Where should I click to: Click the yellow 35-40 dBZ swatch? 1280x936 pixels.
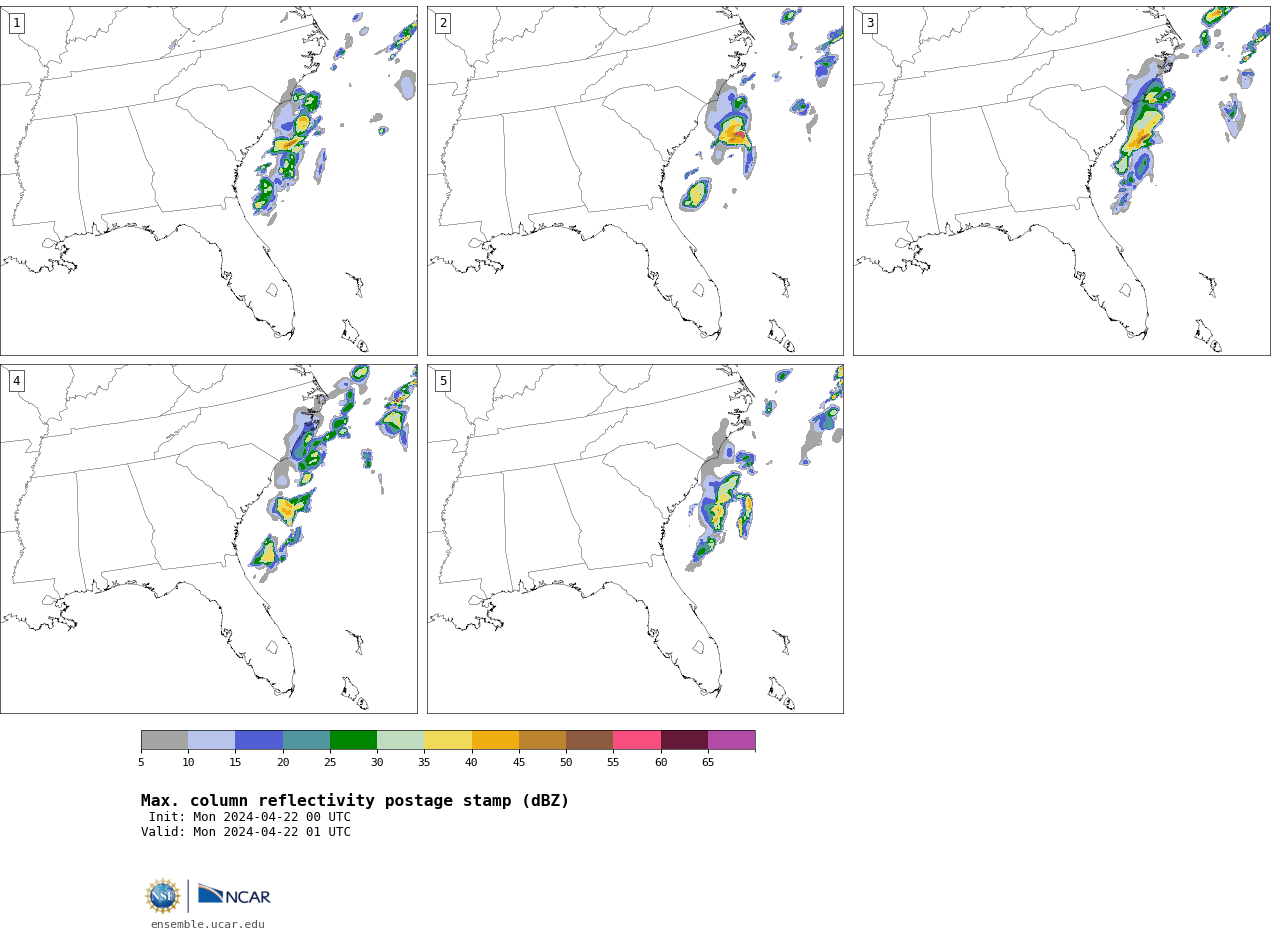point(448,740)
